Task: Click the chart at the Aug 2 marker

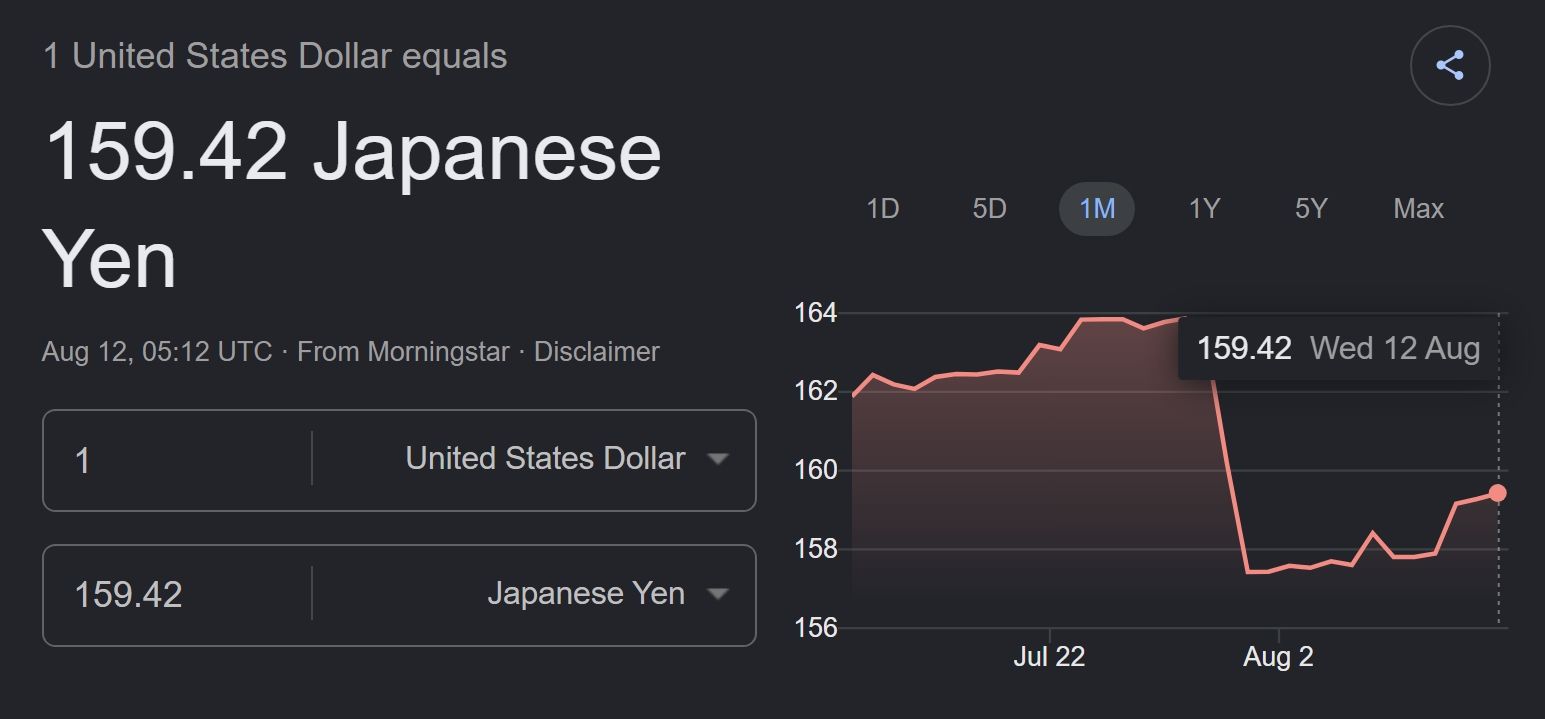Action: [x=1278, y=656]
